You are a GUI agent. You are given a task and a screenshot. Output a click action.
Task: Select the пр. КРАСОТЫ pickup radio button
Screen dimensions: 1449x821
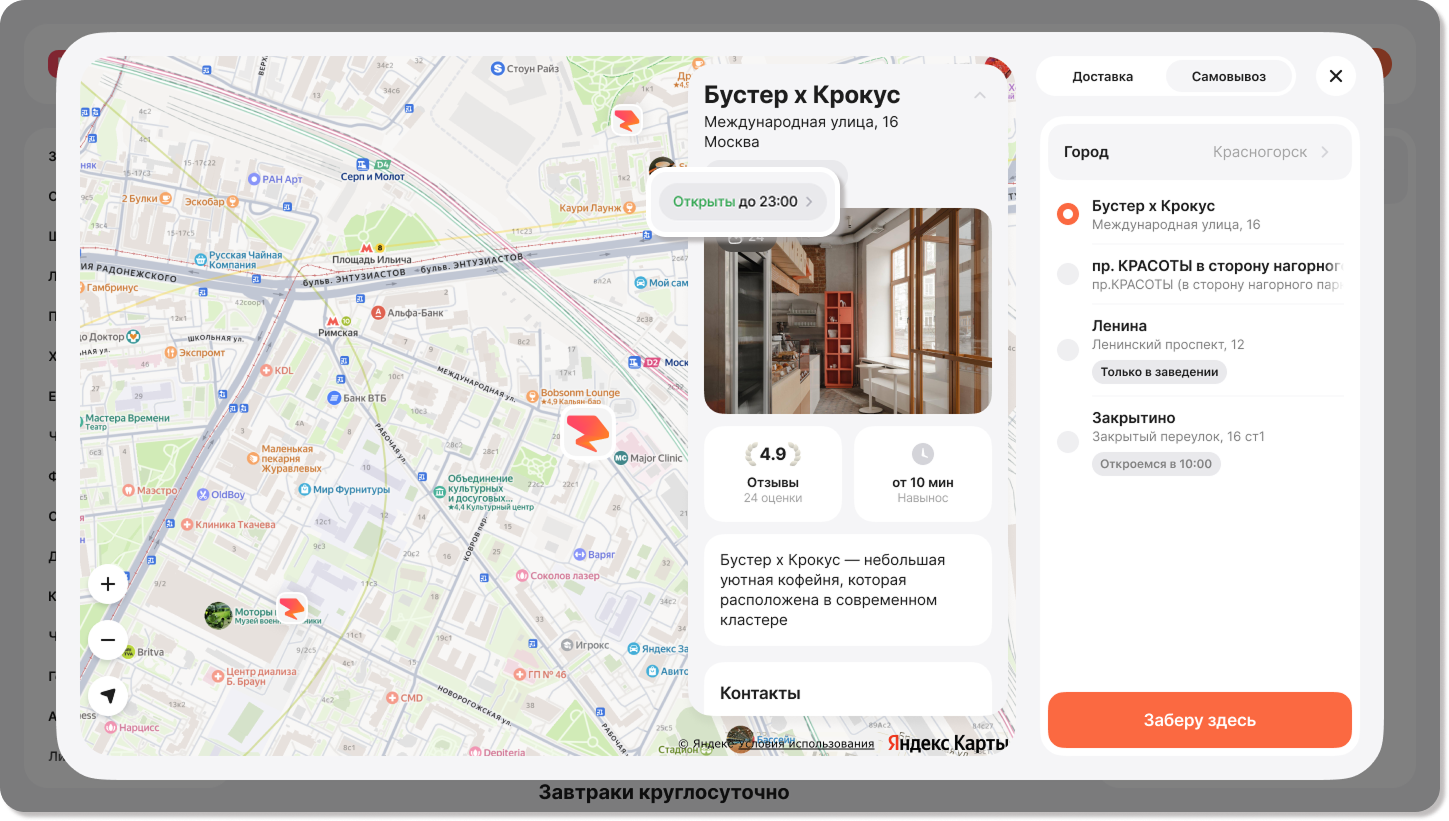click(1068, 274)
